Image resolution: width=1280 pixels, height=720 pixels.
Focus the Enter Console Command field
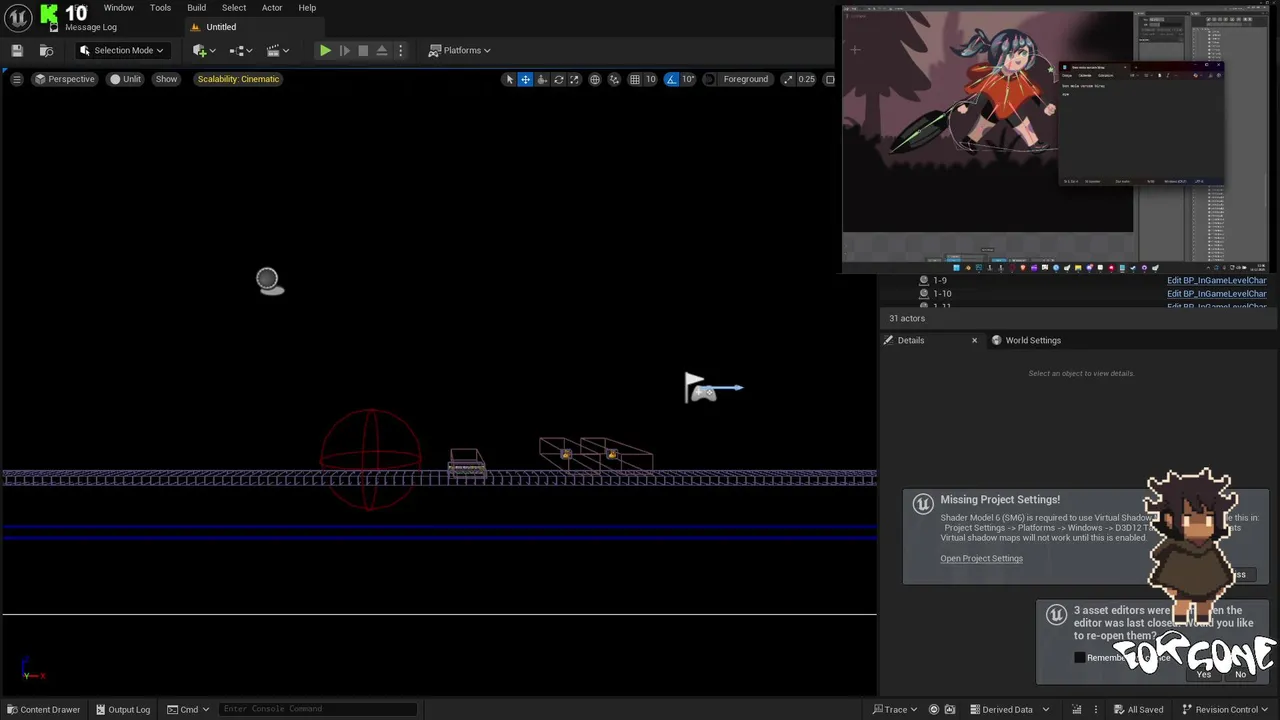[317, 709]
